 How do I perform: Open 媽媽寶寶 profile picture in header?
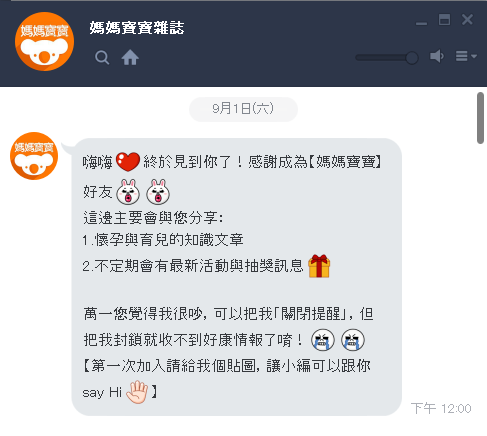(44, 42)
